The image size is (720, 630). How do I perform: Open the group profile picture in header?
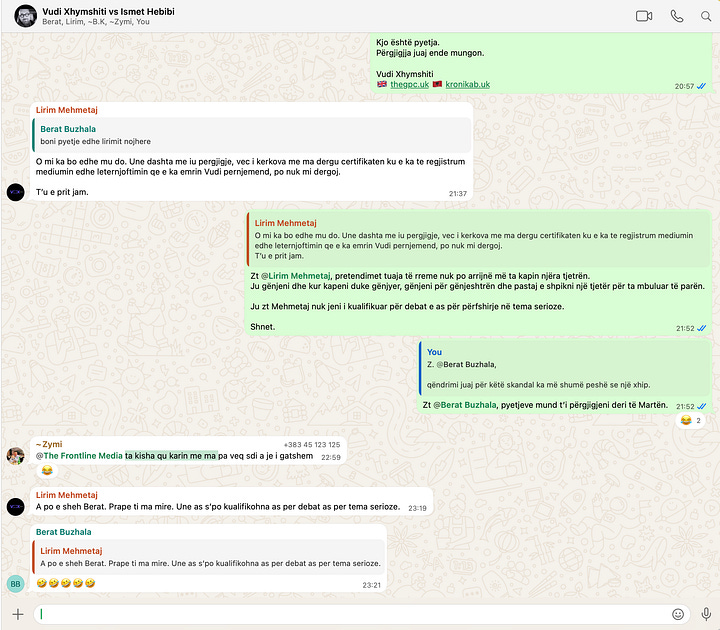(25, 16)
